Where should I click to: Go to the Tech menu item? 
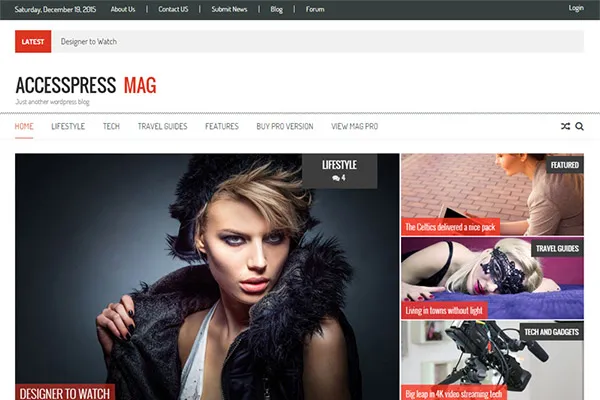pyautogui.click(x=111, y=127)
